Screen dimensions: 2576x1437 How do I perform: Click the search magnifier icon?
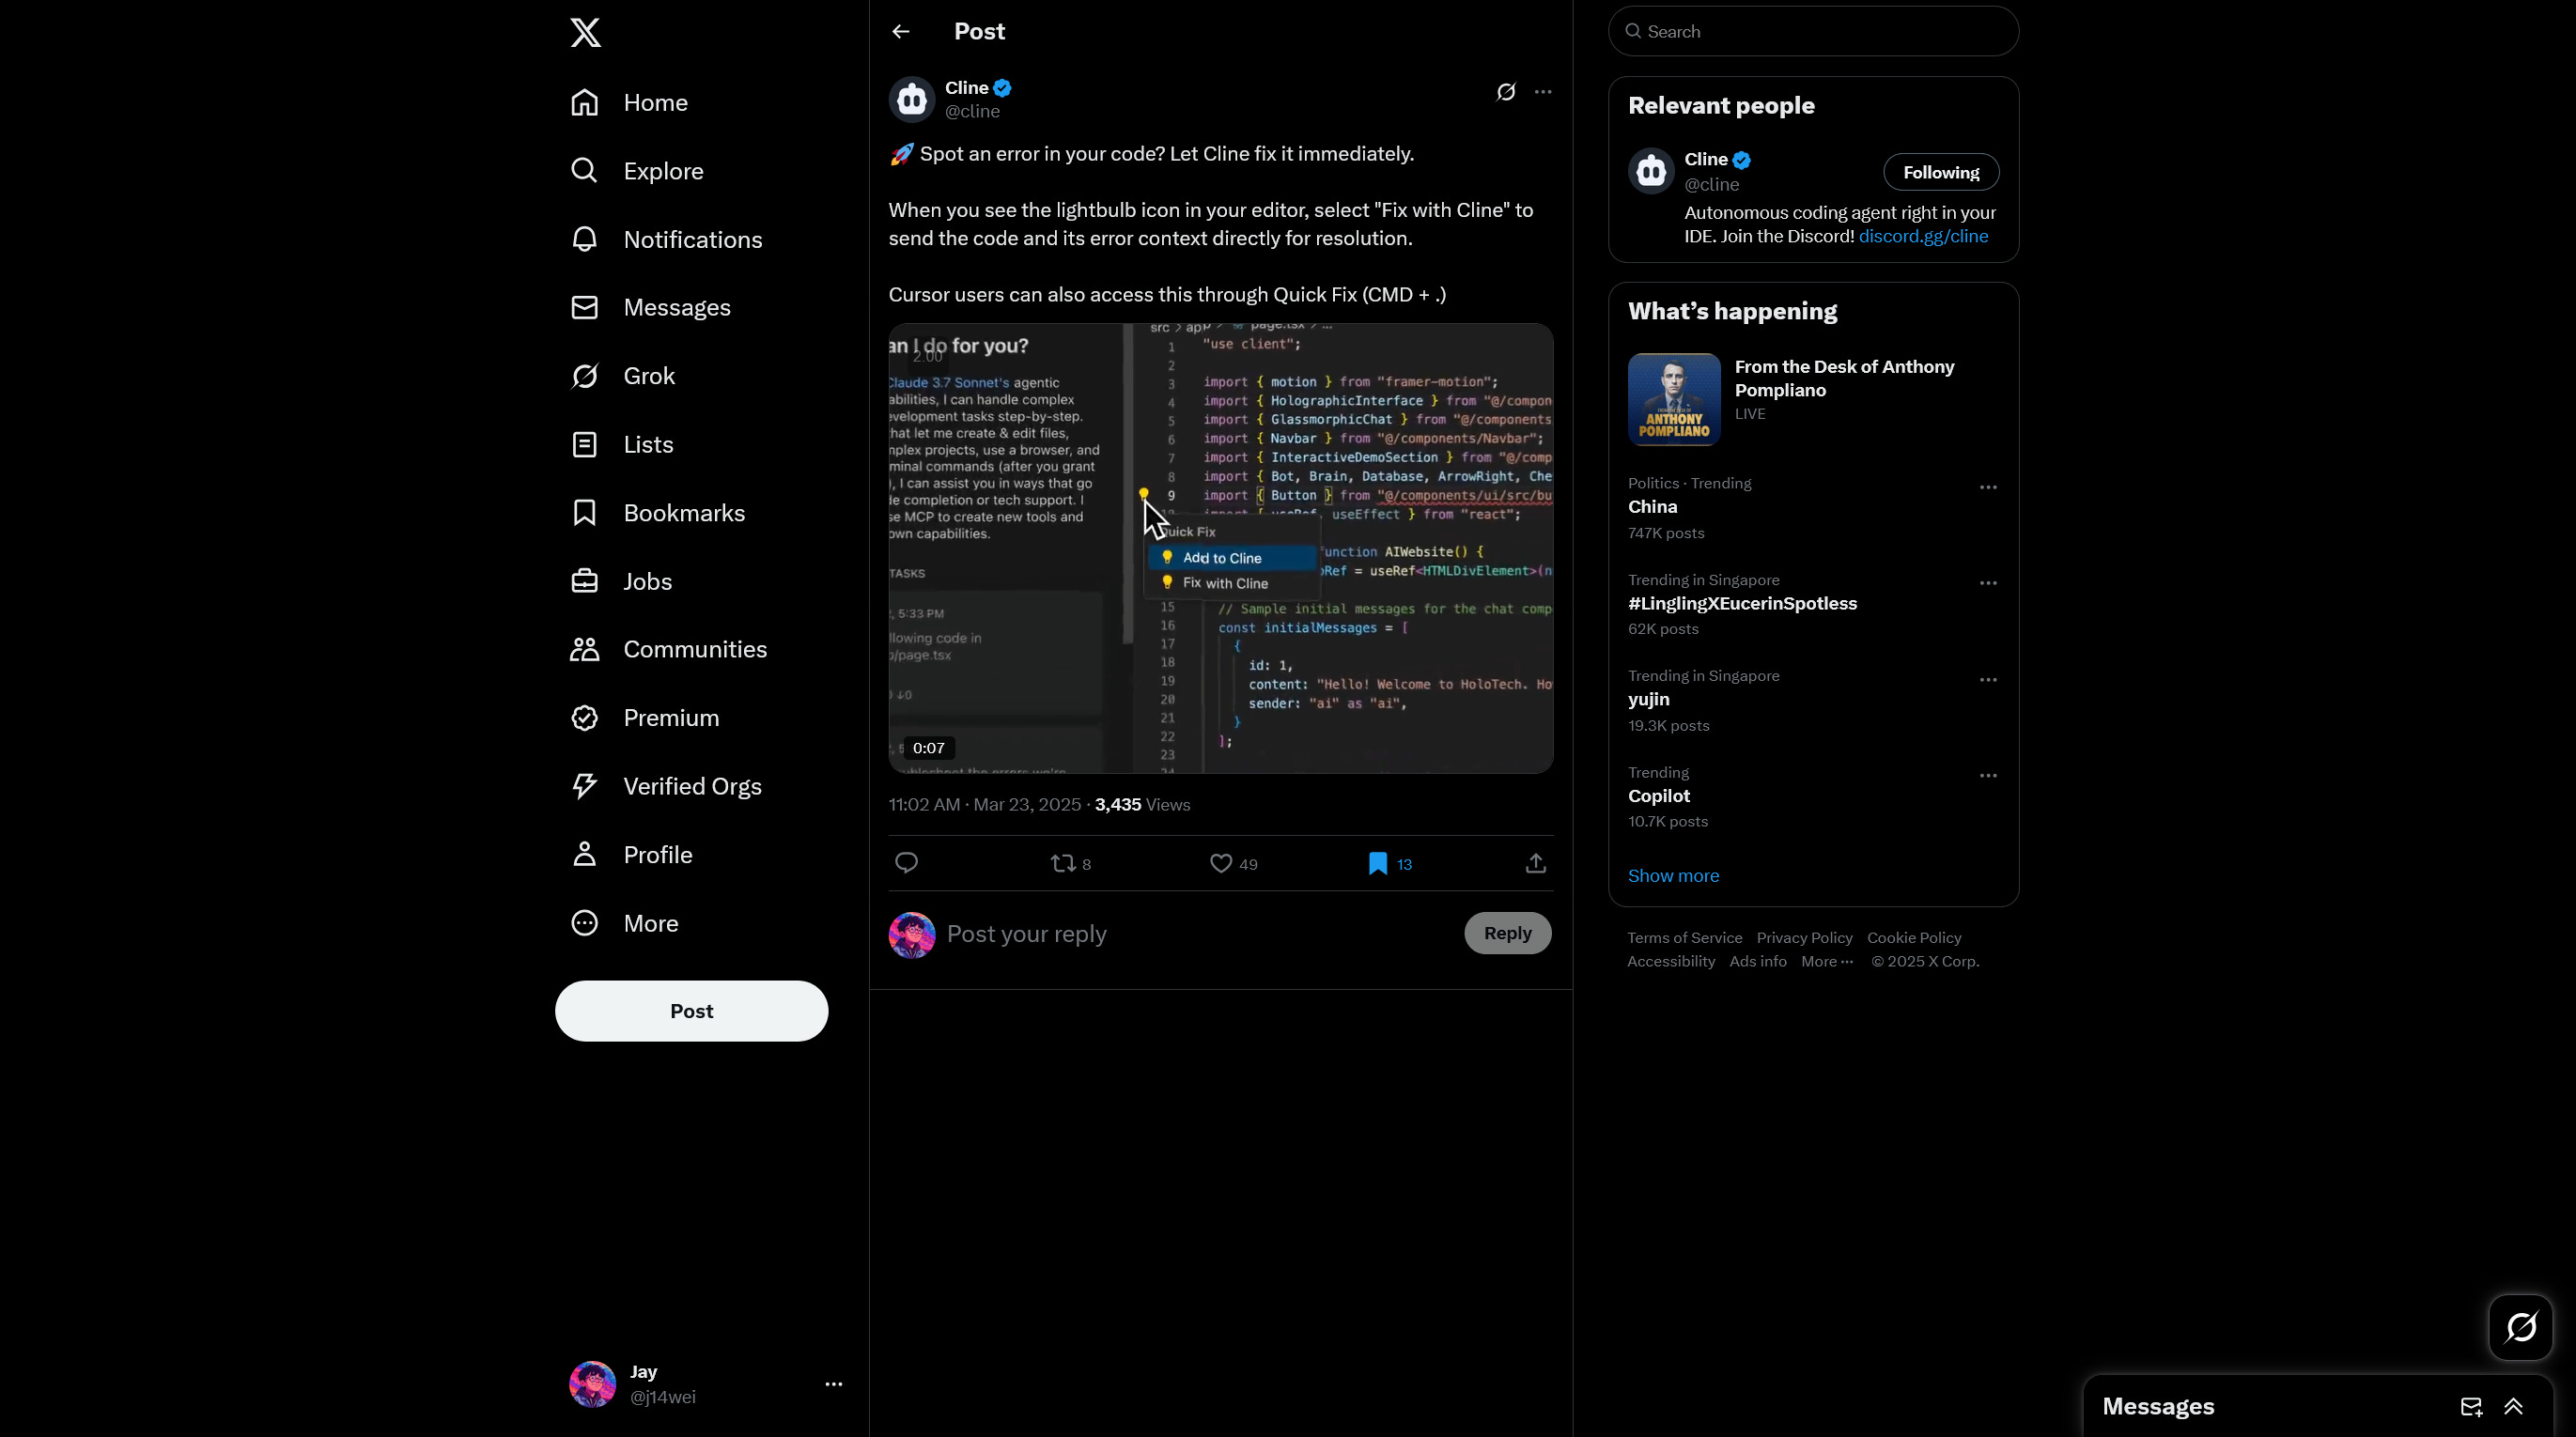click(1633, 32)
